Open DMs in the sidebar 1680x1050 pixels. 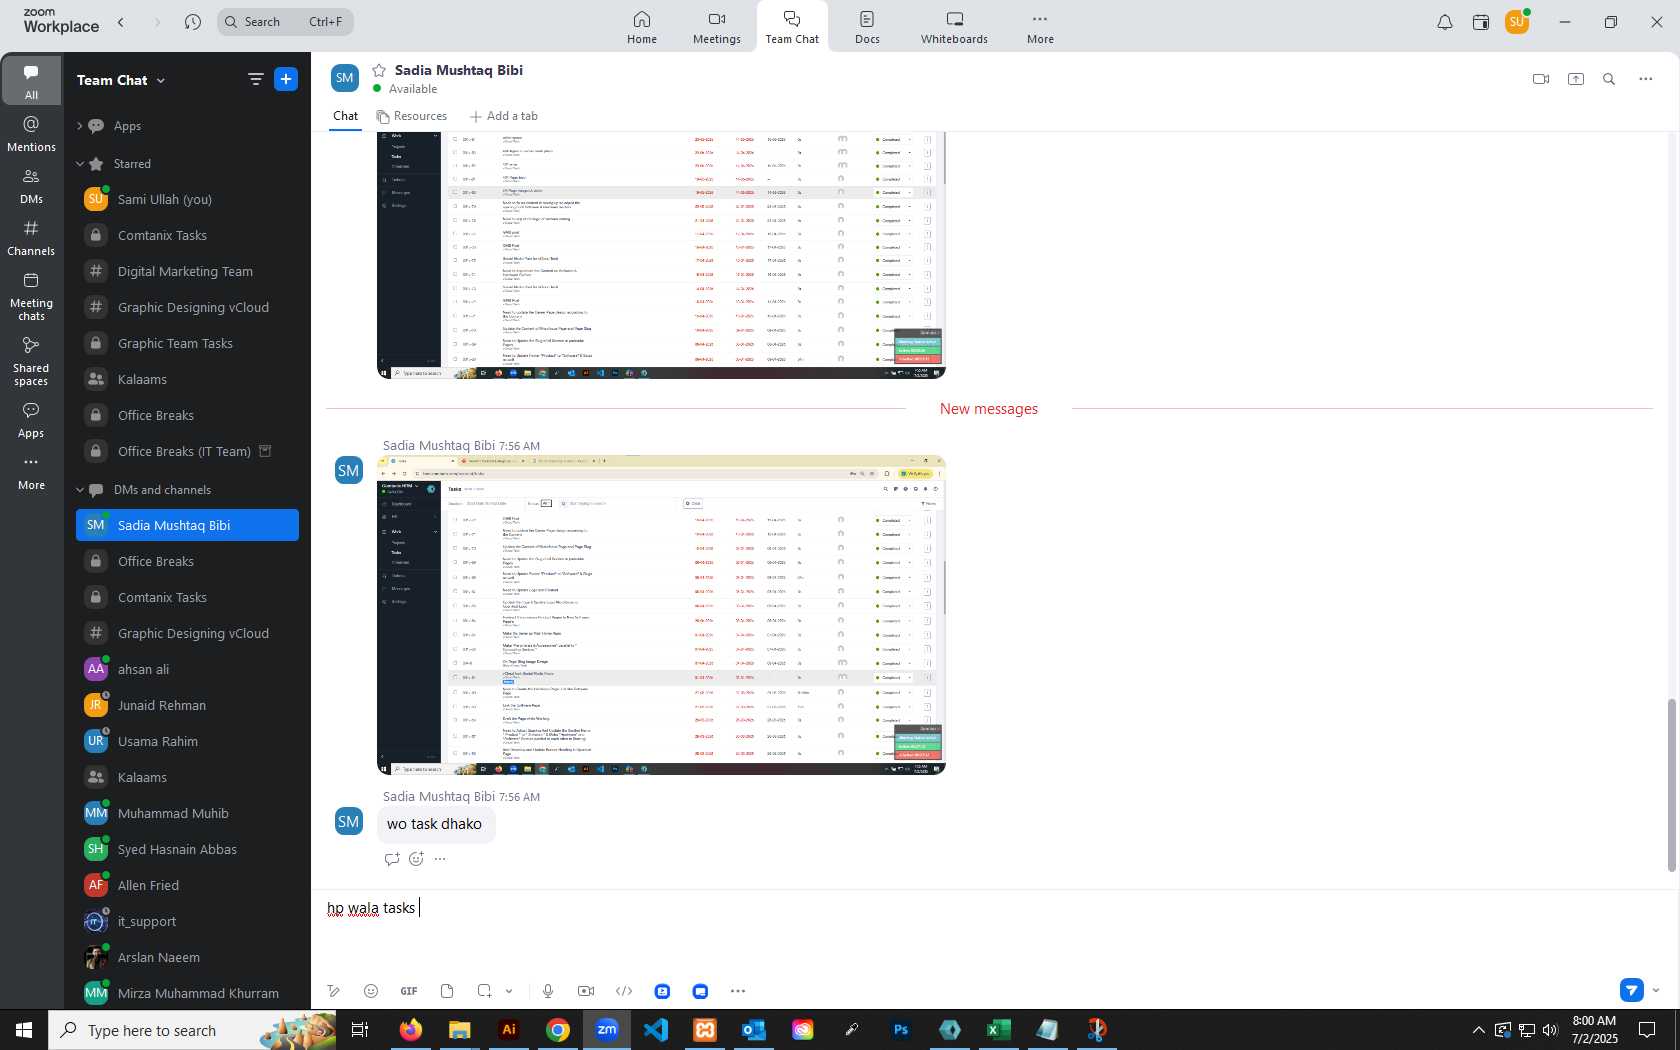tap(31, 186)
